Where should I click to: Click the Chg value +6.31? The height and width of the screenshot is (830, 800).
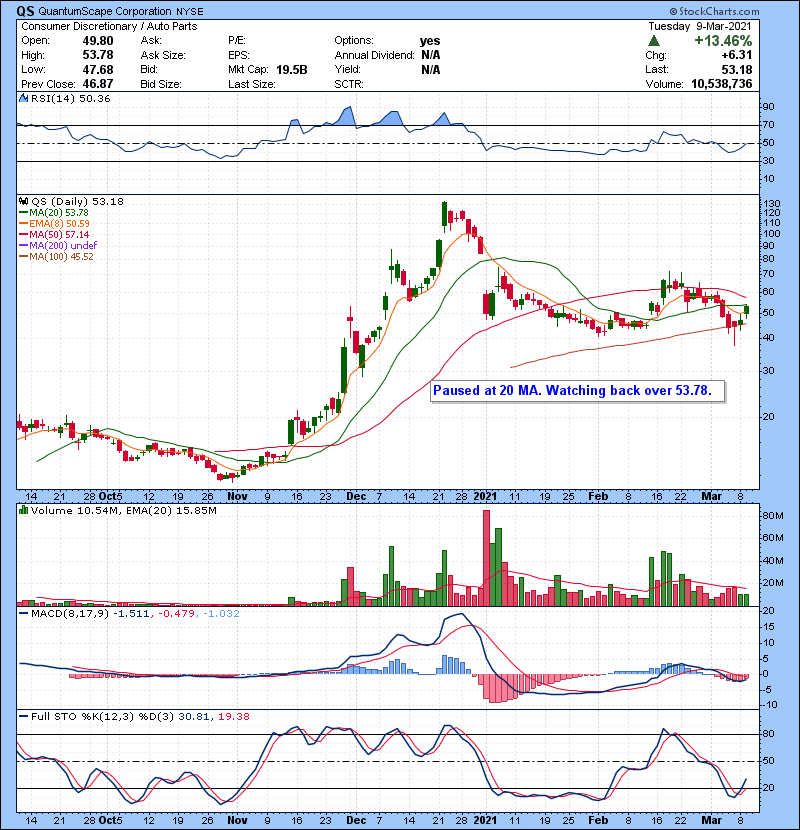pyautogui.click(x=736, y=55)
